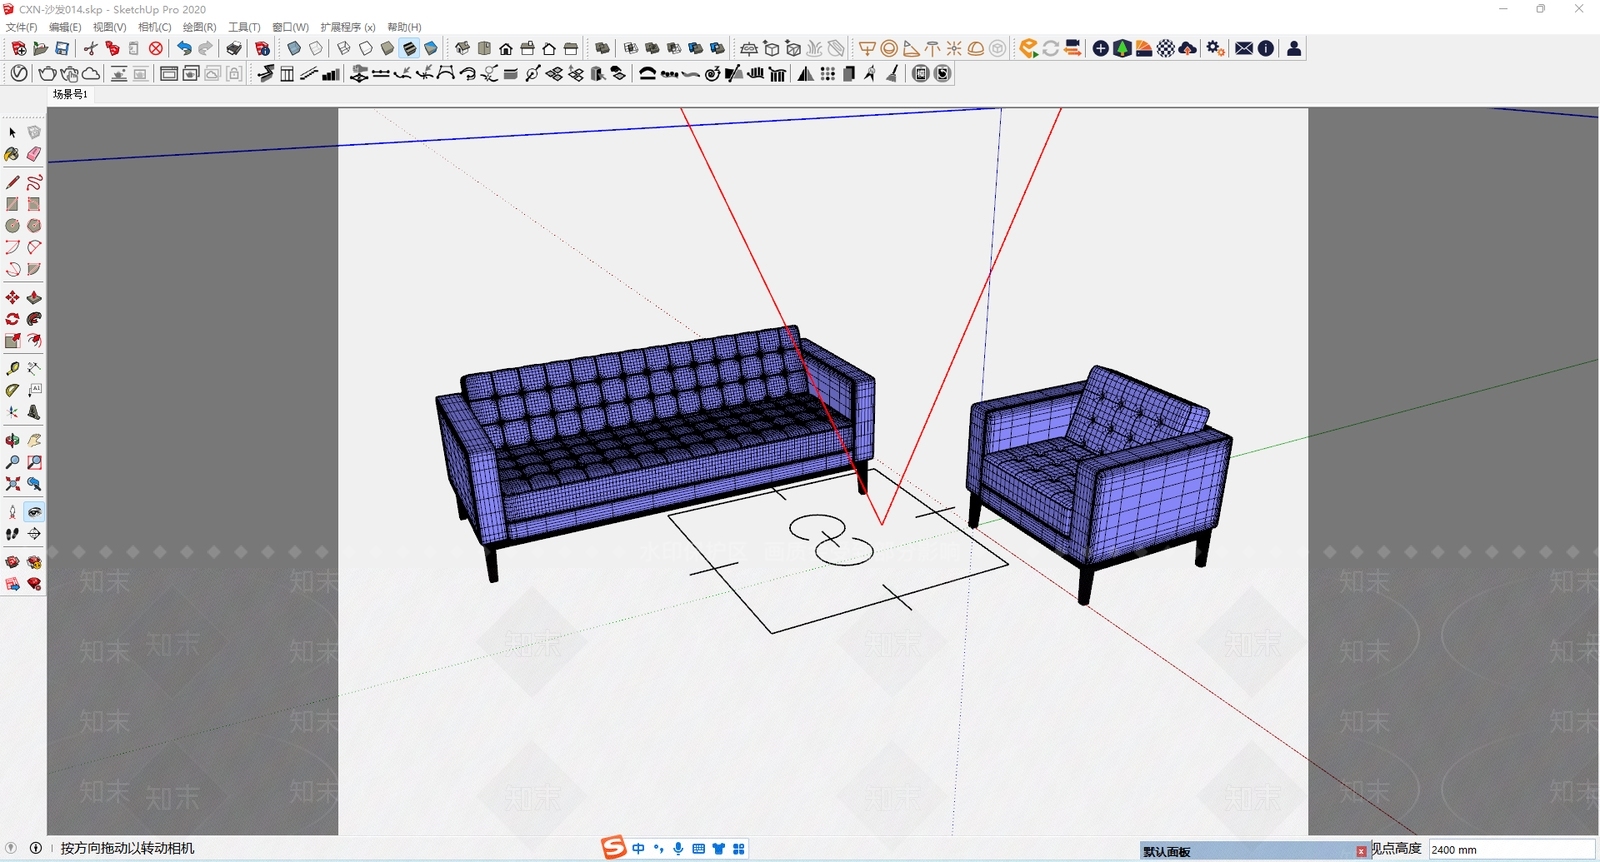Open the 编辑(E) menu
Viewport: 1600px width, 862px height.
click(x=65, y=27)
